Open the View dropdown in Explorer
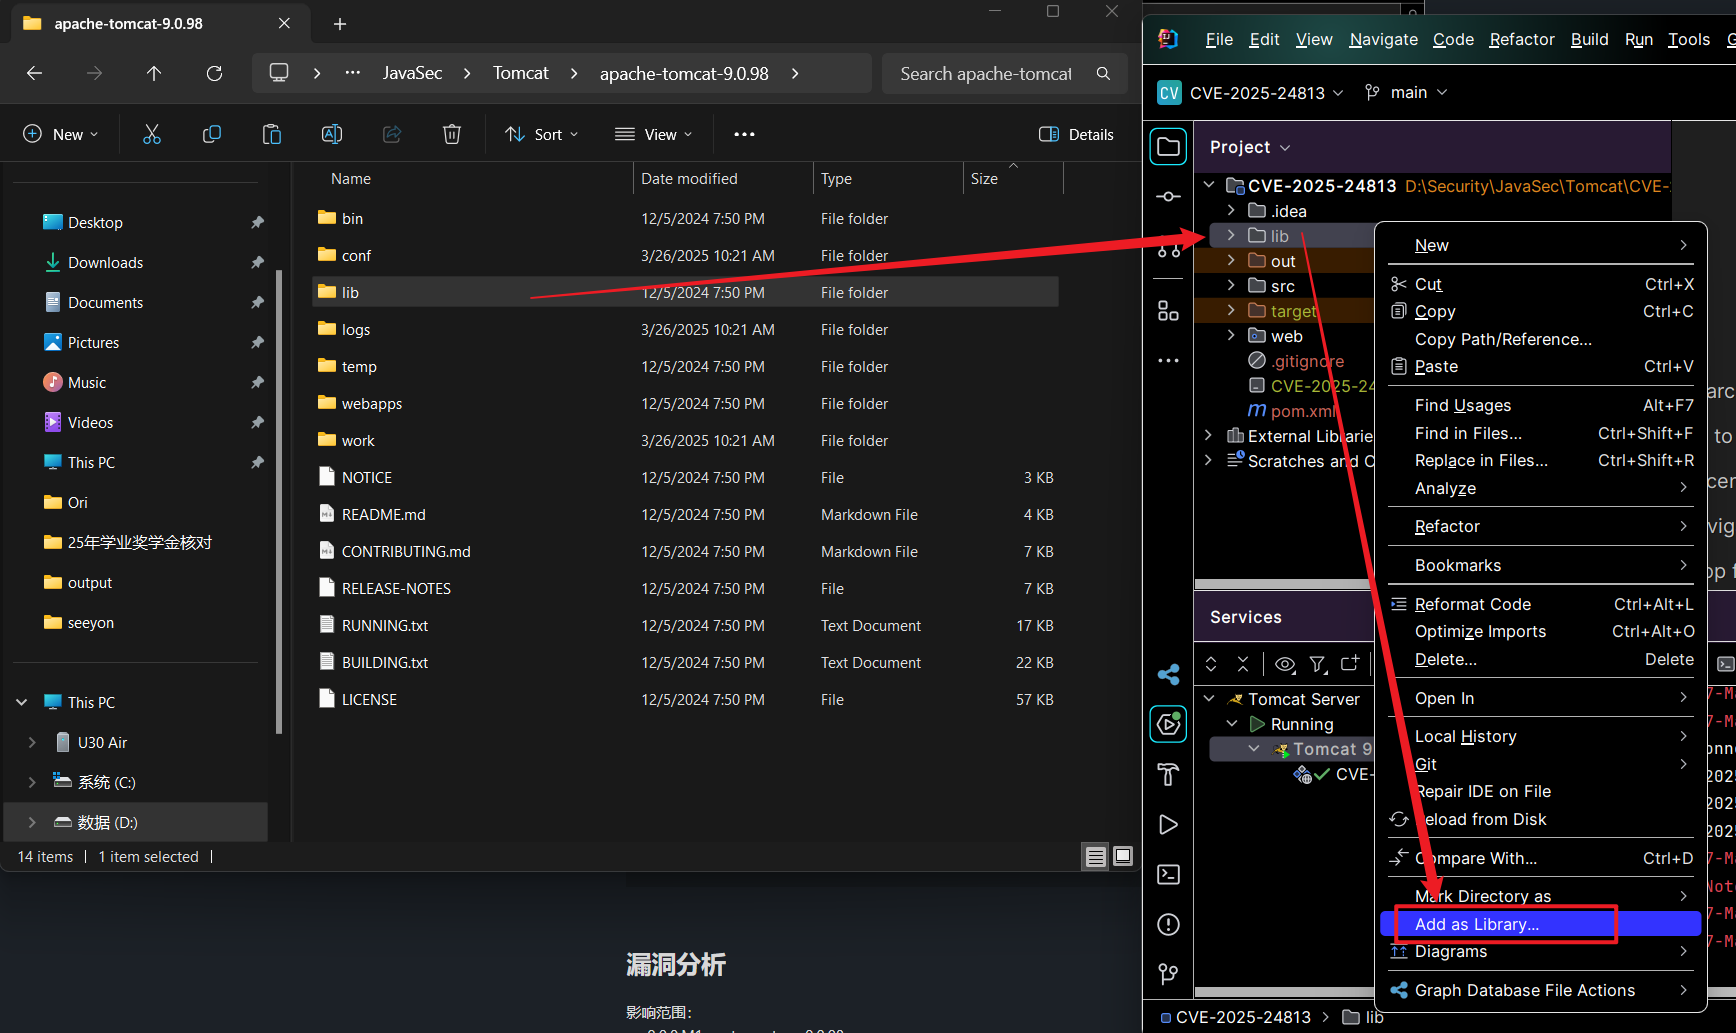The height and width of the screenshot is (1033, 1736). click(654, 134)
